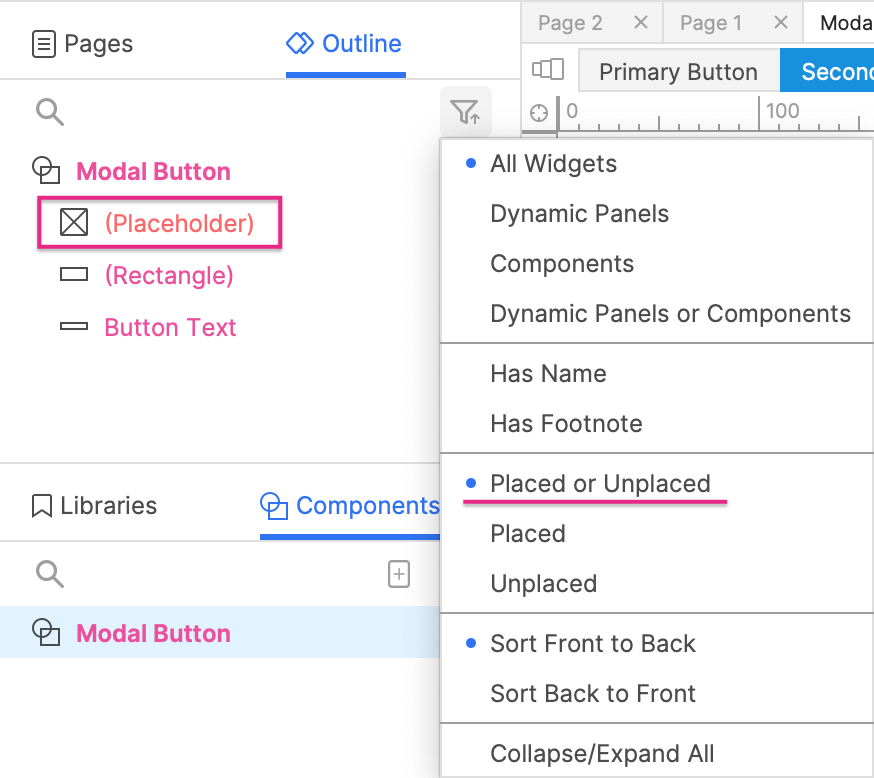Select the Unplaced filter option
Screen dimensions: 874x778
pos(543,584)
